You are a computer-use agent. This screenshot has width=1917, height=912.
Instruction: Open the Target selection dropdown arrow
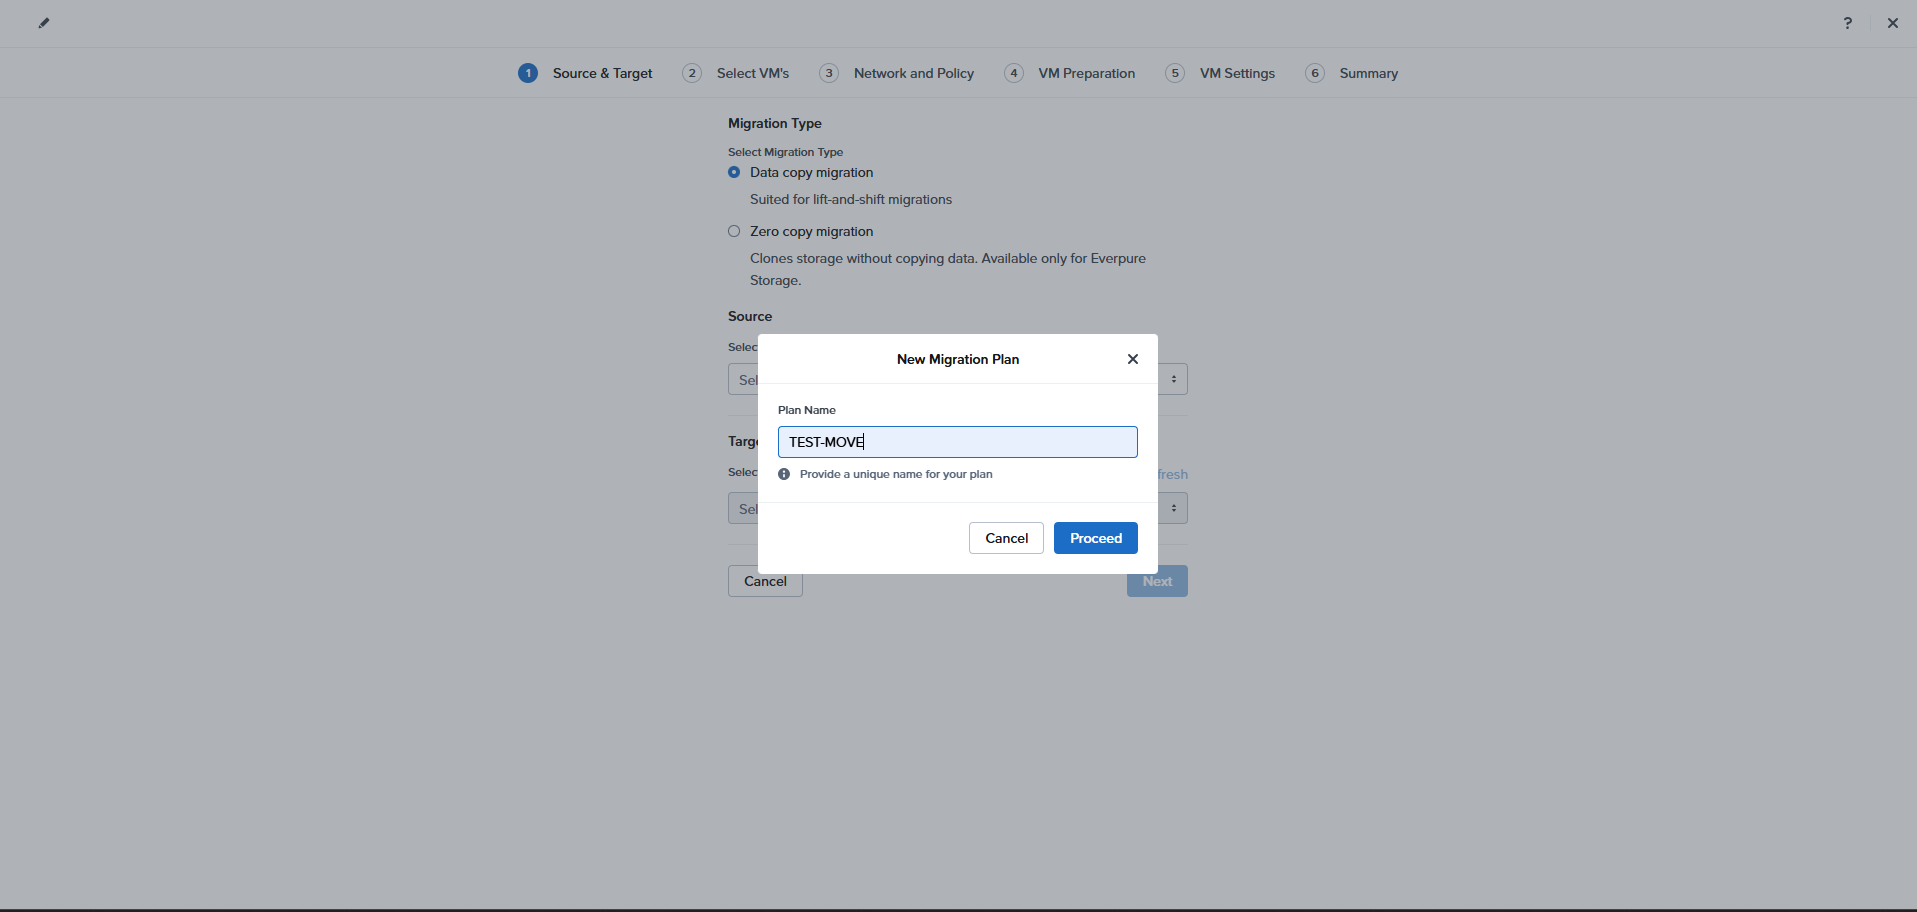(1174, 508)
